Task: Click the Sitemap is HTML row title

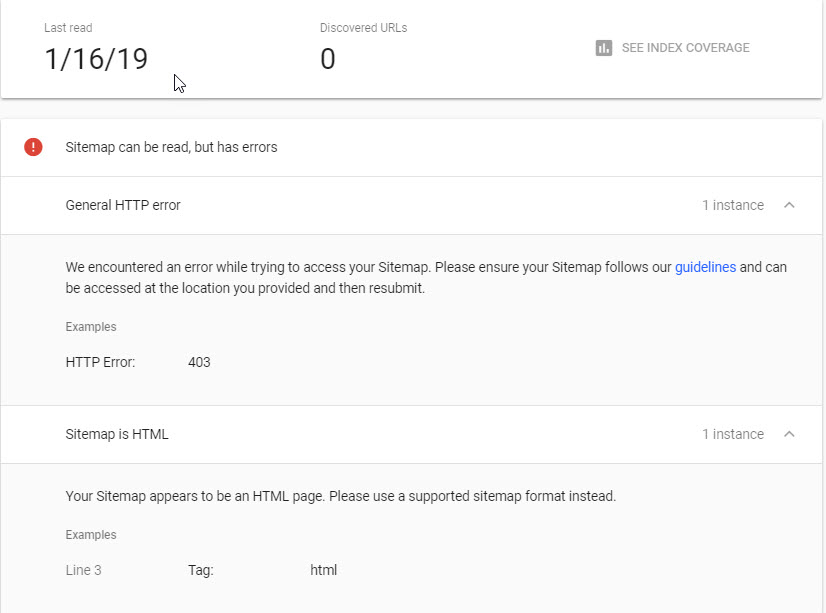Action: click(117, 434)
